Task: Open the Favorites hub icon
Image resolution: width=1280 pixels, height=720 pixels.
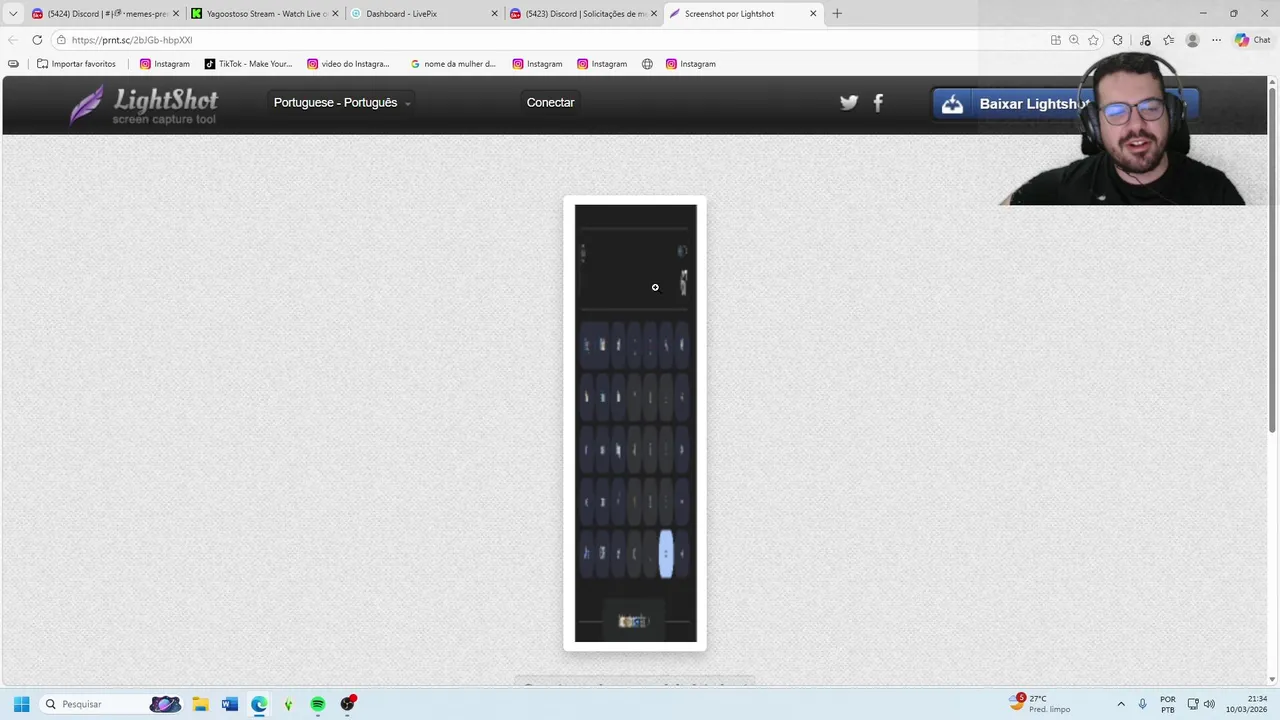Action: point(1168,40)
